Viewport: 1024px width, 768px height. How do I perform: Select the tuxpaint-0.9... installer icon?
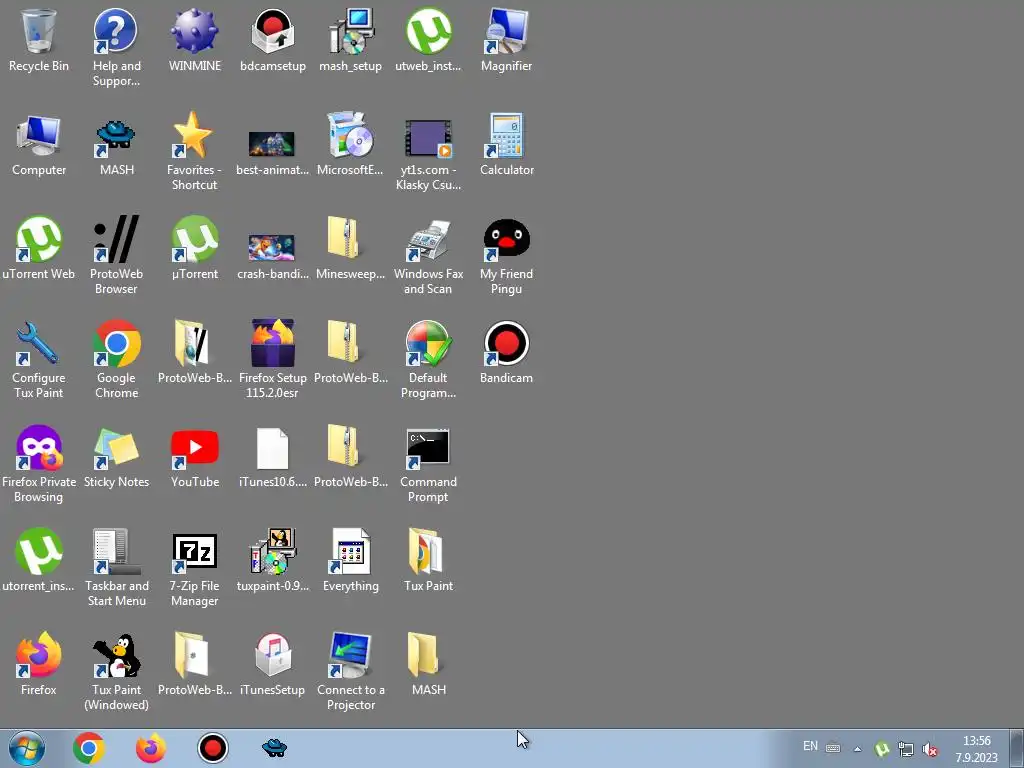(x=273, y=551)
